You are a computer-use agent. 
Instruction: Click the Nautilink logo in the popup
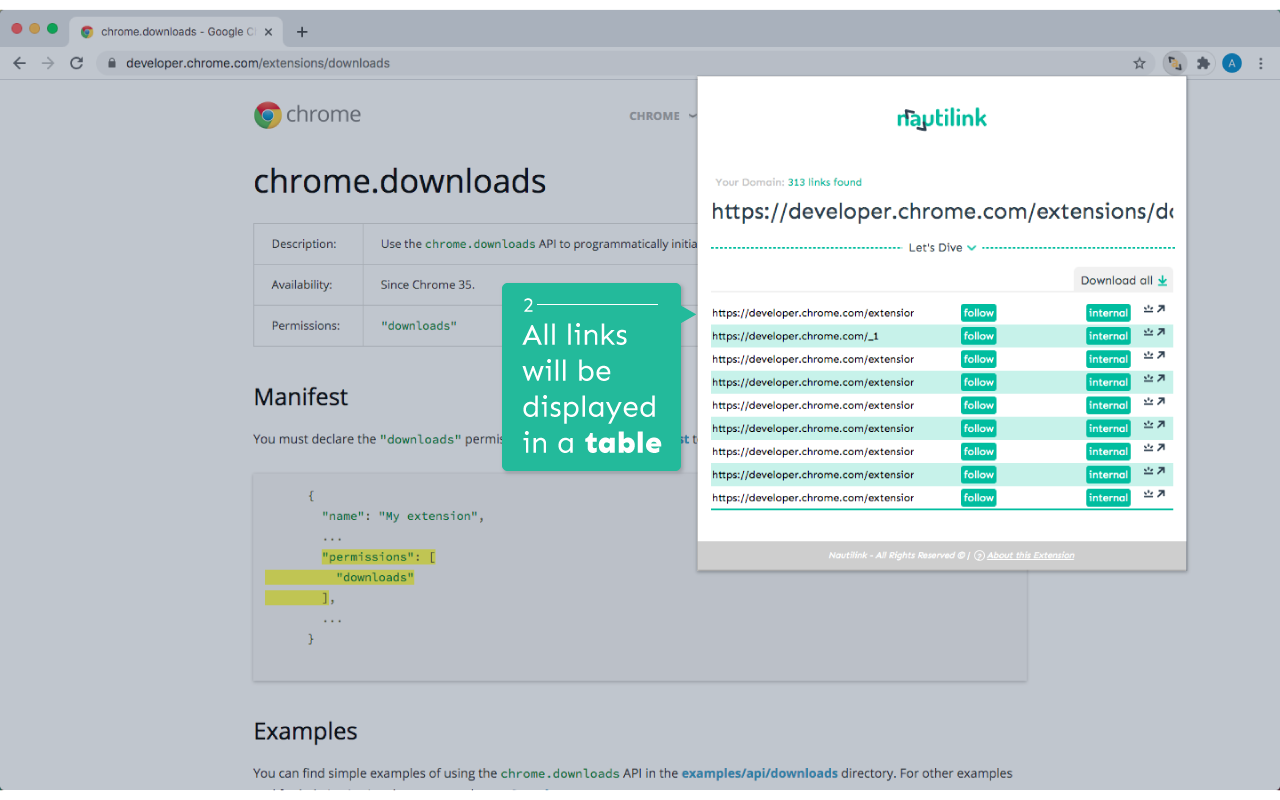(942, 119)
